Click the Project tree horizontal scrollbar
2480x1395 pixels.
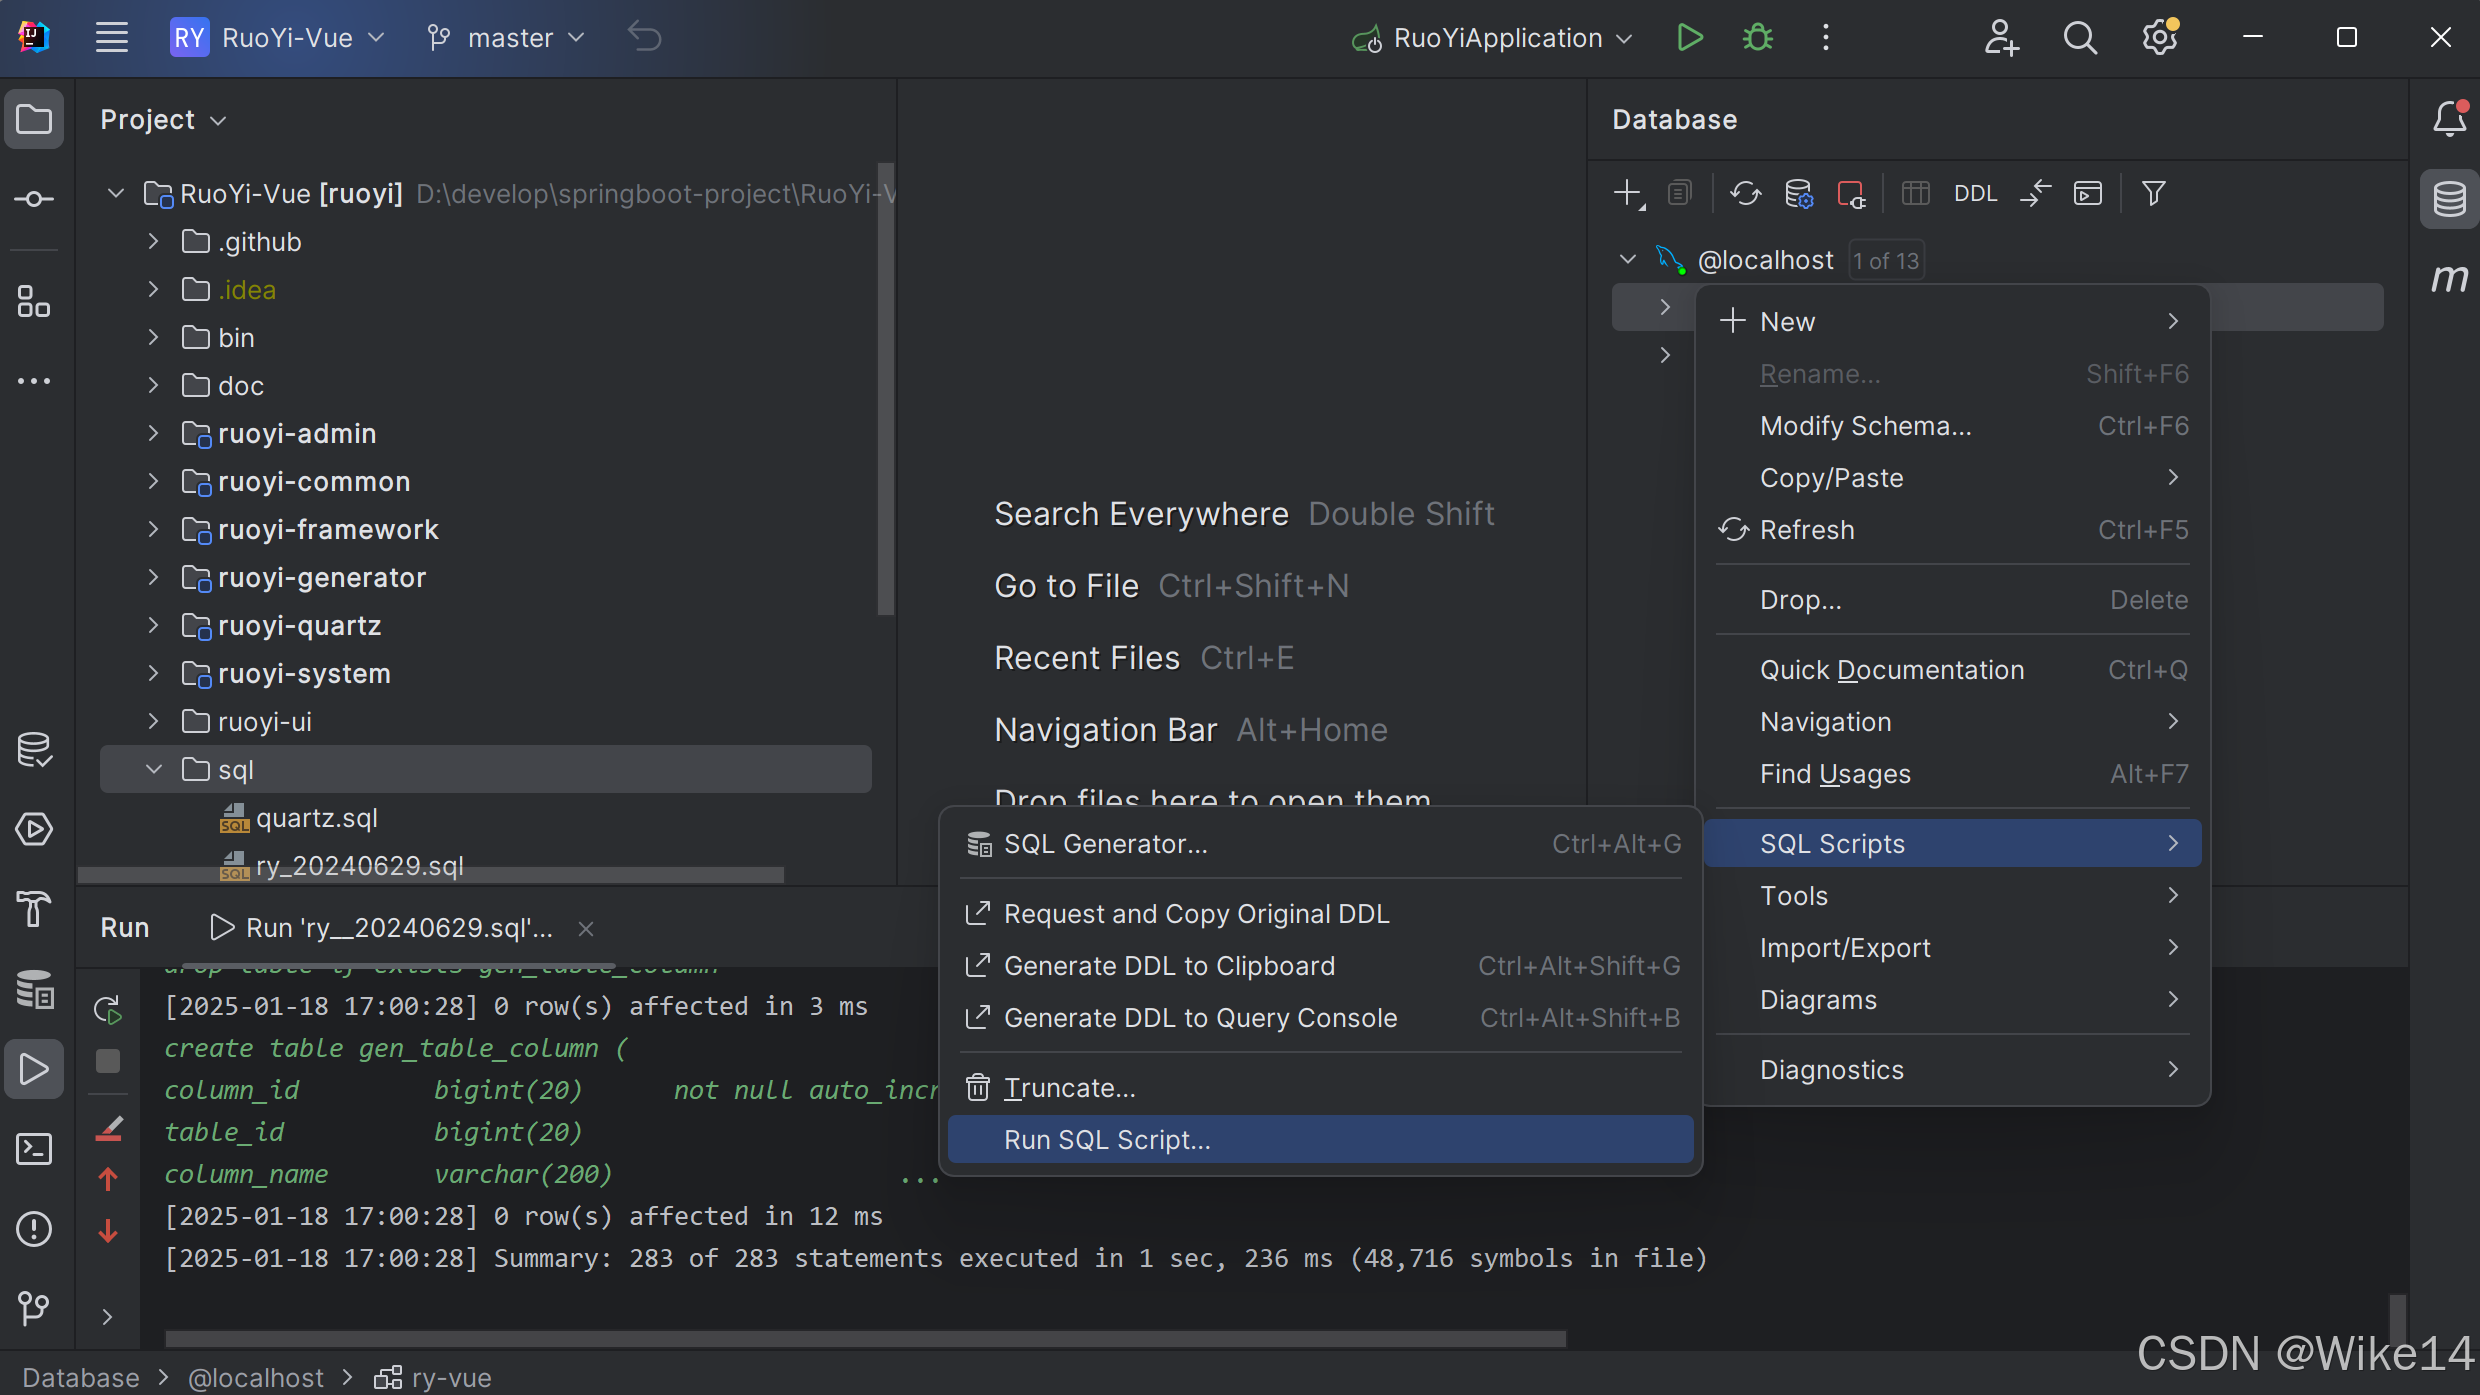(431, 875)
